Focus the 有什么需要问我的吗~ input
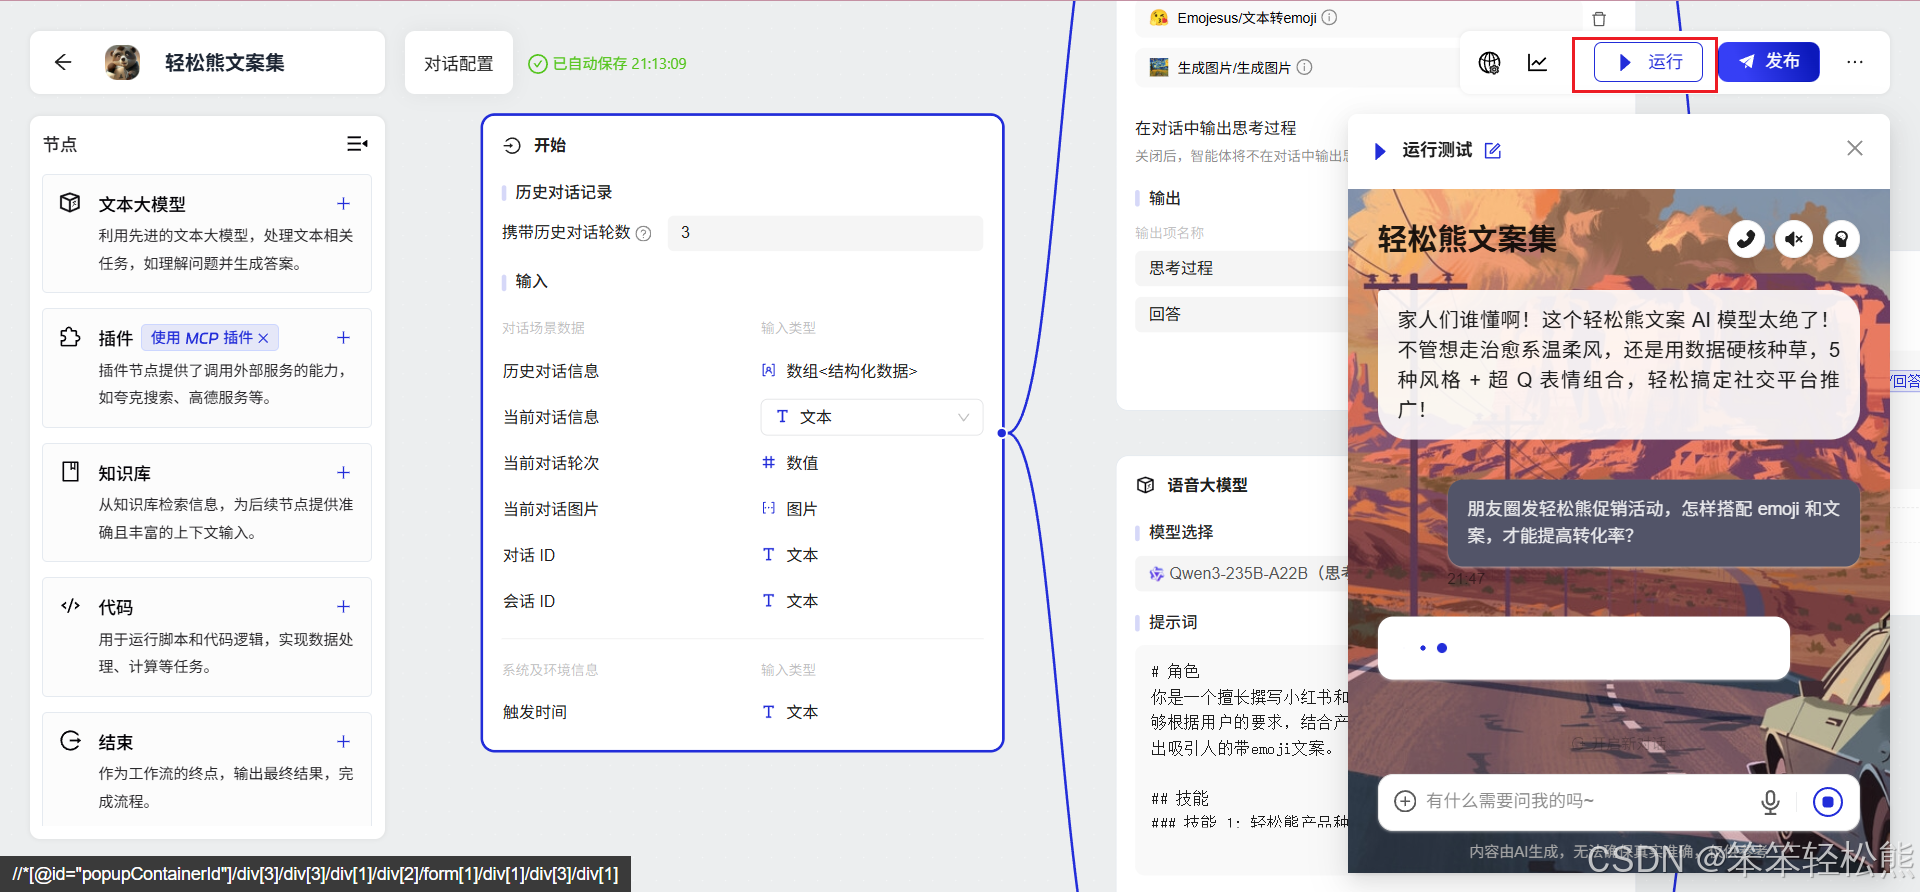Viewport: 1920px width, 892px height. (x=1586, y=801)
